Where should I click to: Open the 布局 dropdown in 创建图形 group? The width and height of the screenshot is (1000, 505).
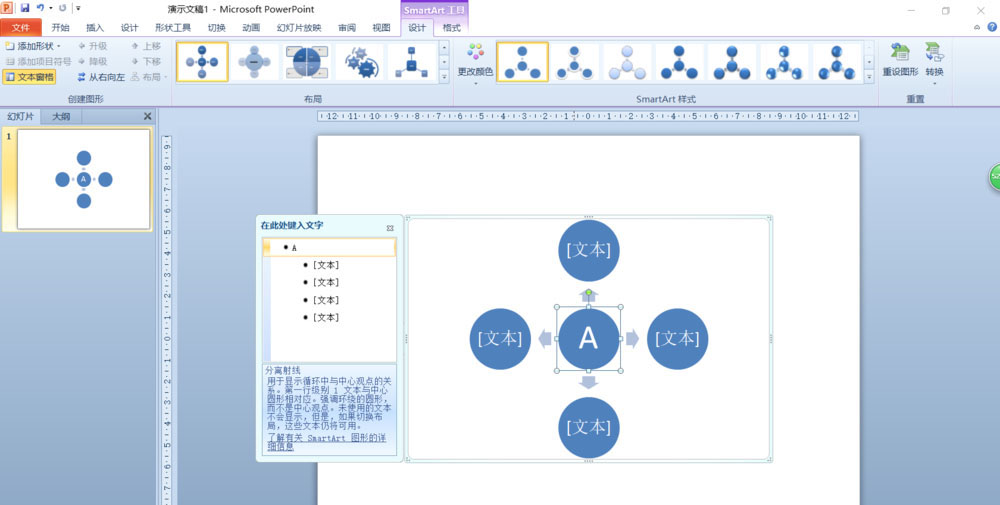click(x=149, y=77)
